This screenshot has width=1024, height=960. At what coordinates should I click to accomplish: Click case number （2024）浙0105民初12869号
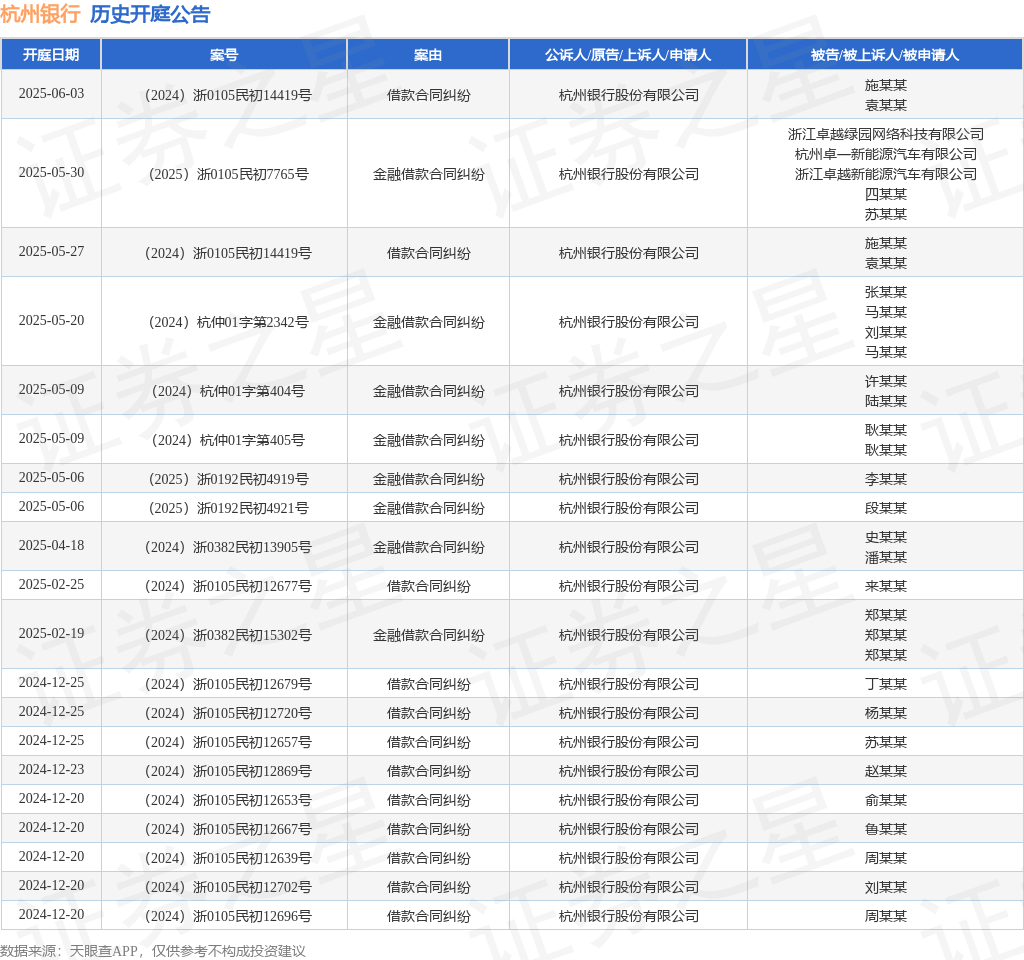(x=225, y=771)
